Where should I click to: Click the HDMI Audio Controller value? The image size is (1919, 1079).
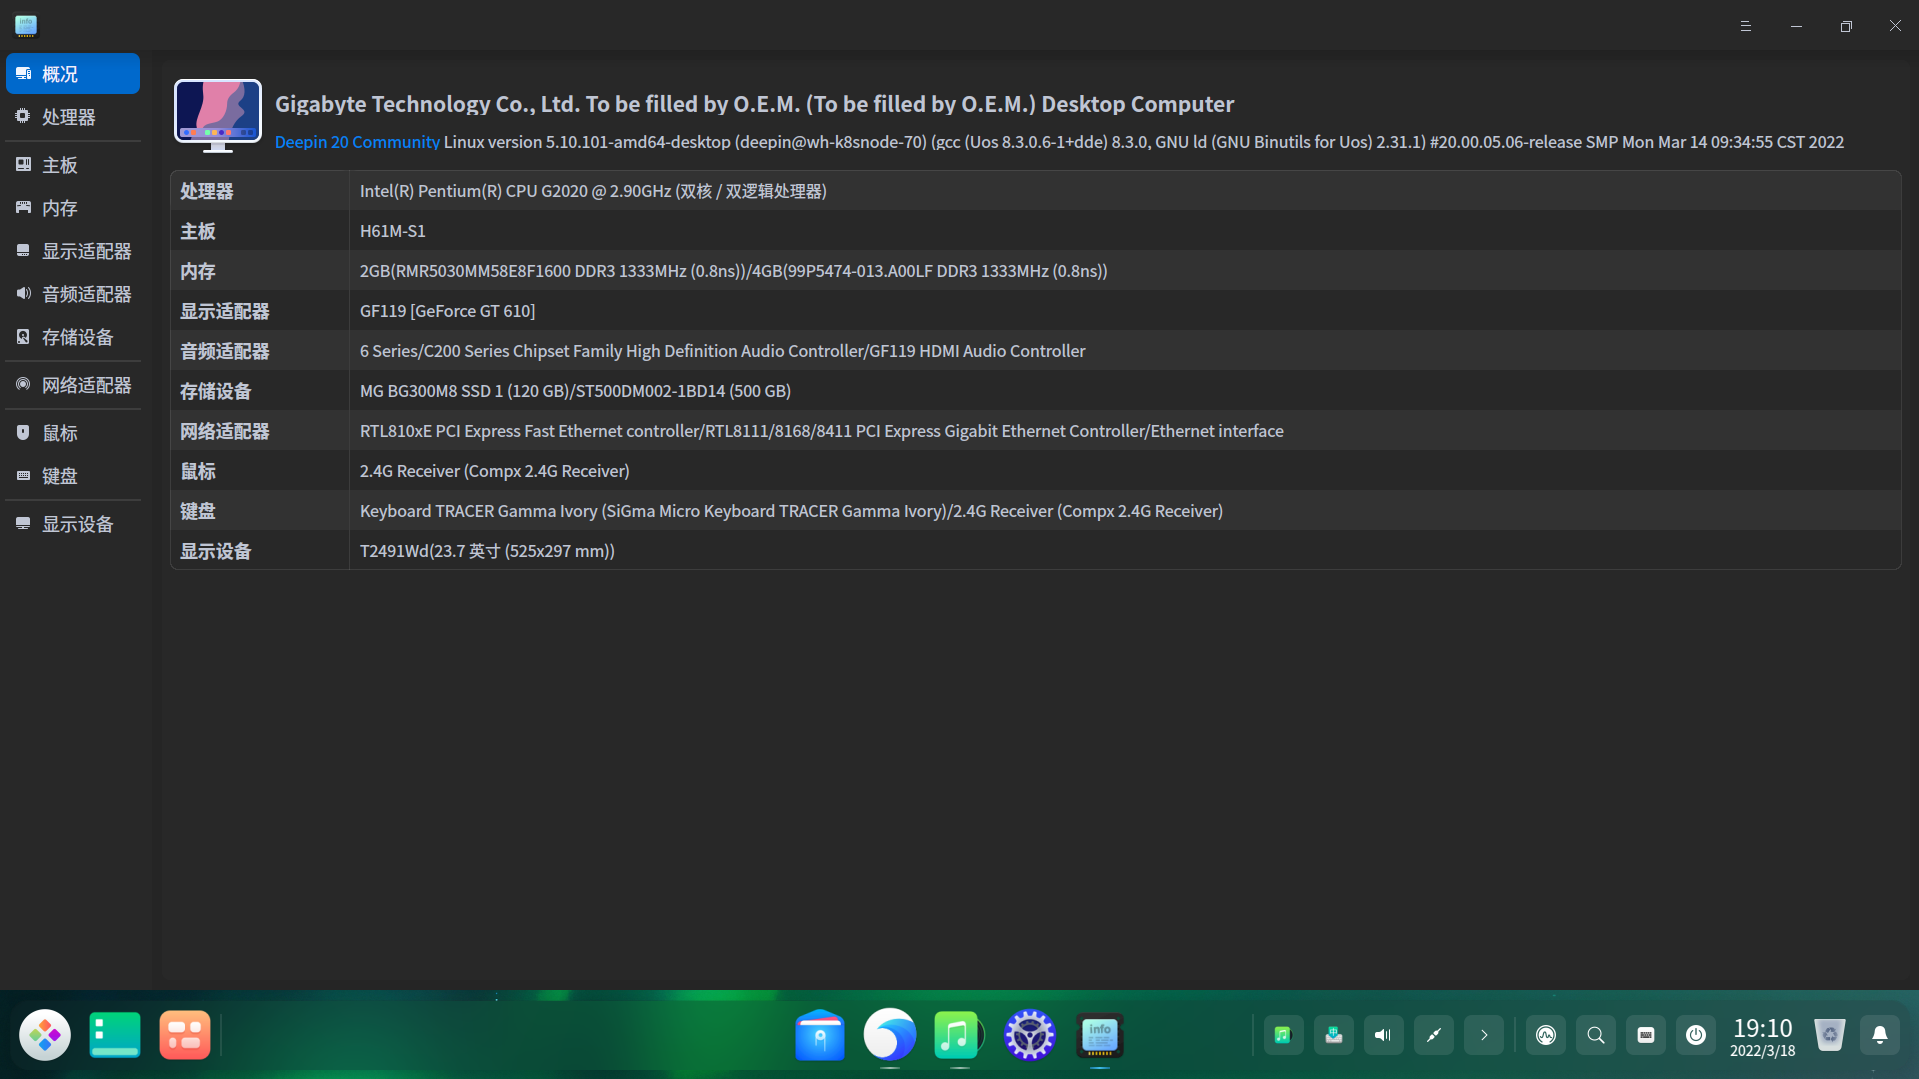coord(722,351)
